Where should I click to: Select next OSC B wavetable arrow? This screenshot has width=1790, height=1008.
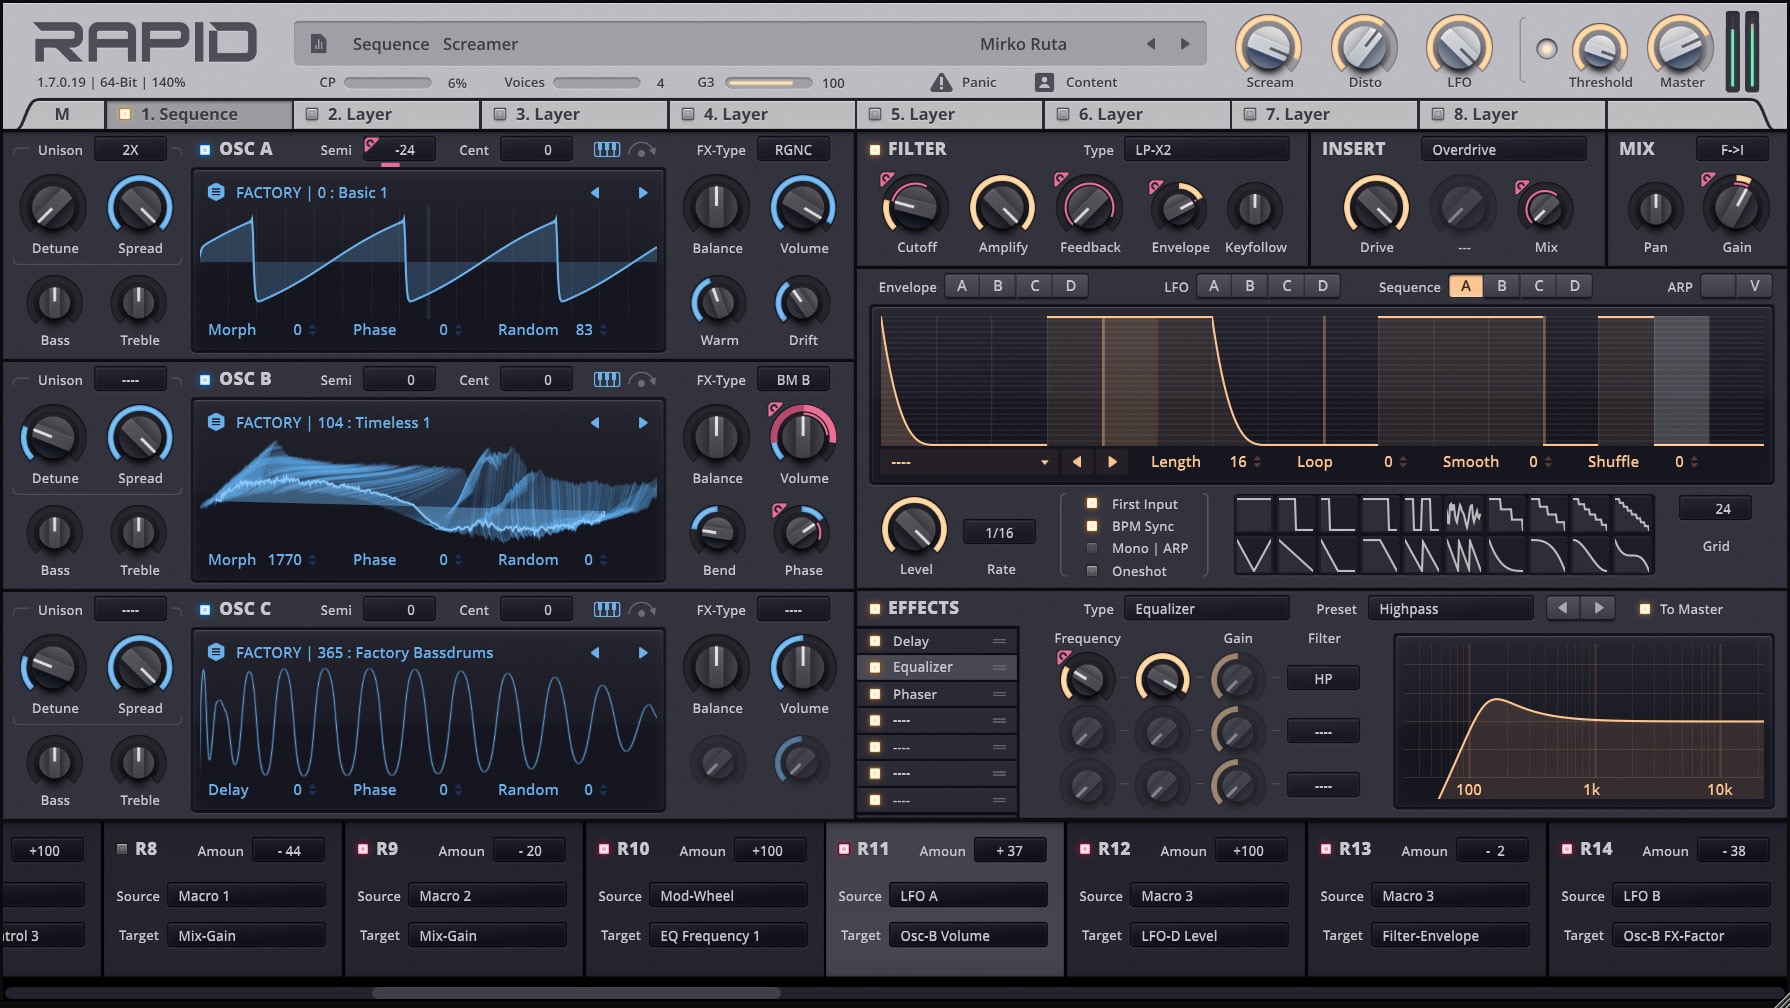(x=642, y=422)
